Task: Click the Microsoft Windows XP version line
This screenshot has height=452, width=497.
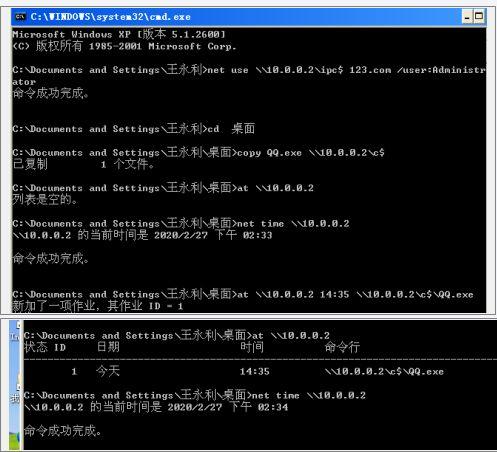Action: [x=119, y=34]
